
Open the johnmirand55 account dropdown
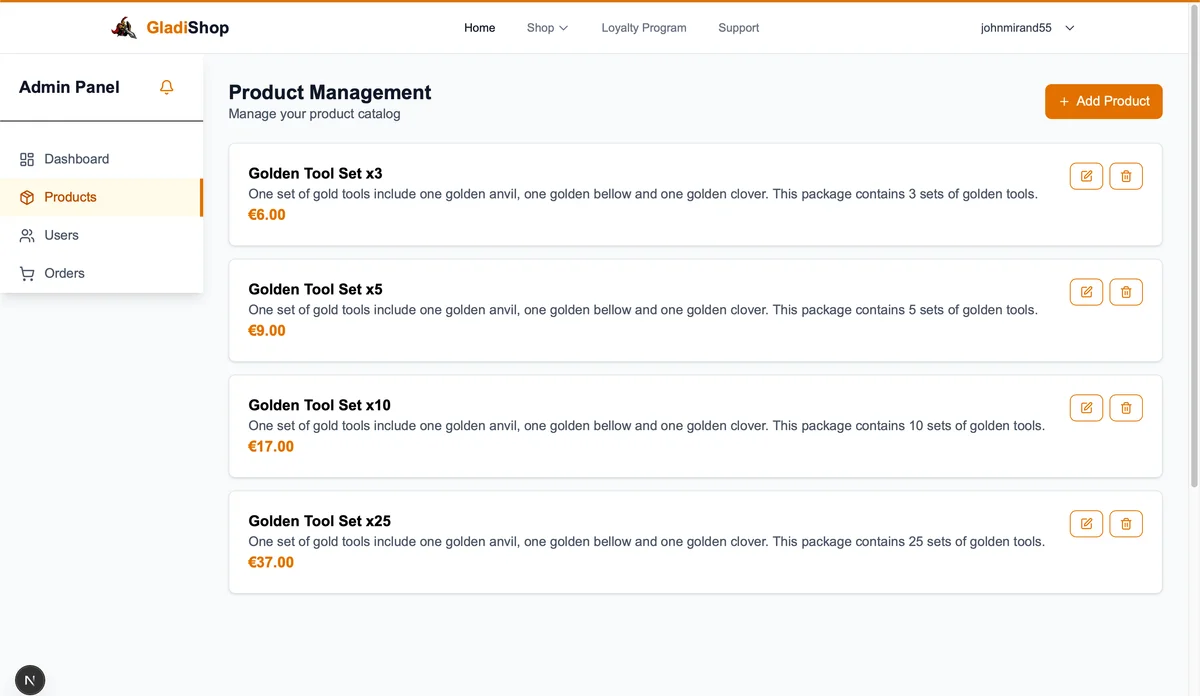tap(1027, 28)
